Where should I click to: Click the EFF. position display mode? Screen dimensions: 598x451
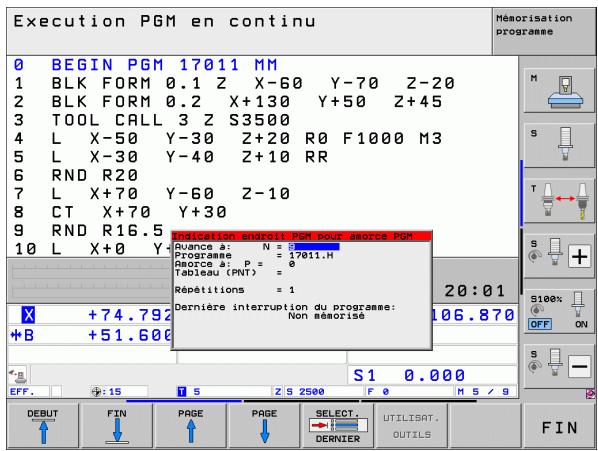click(x=22, y=392)
